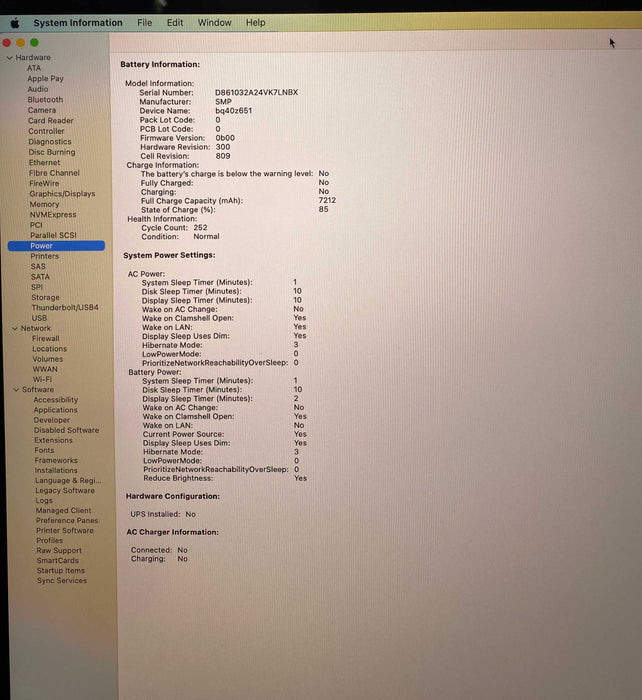Collapse the Hardware section chevron
642x700 pixels.
[x=9, y=58]
